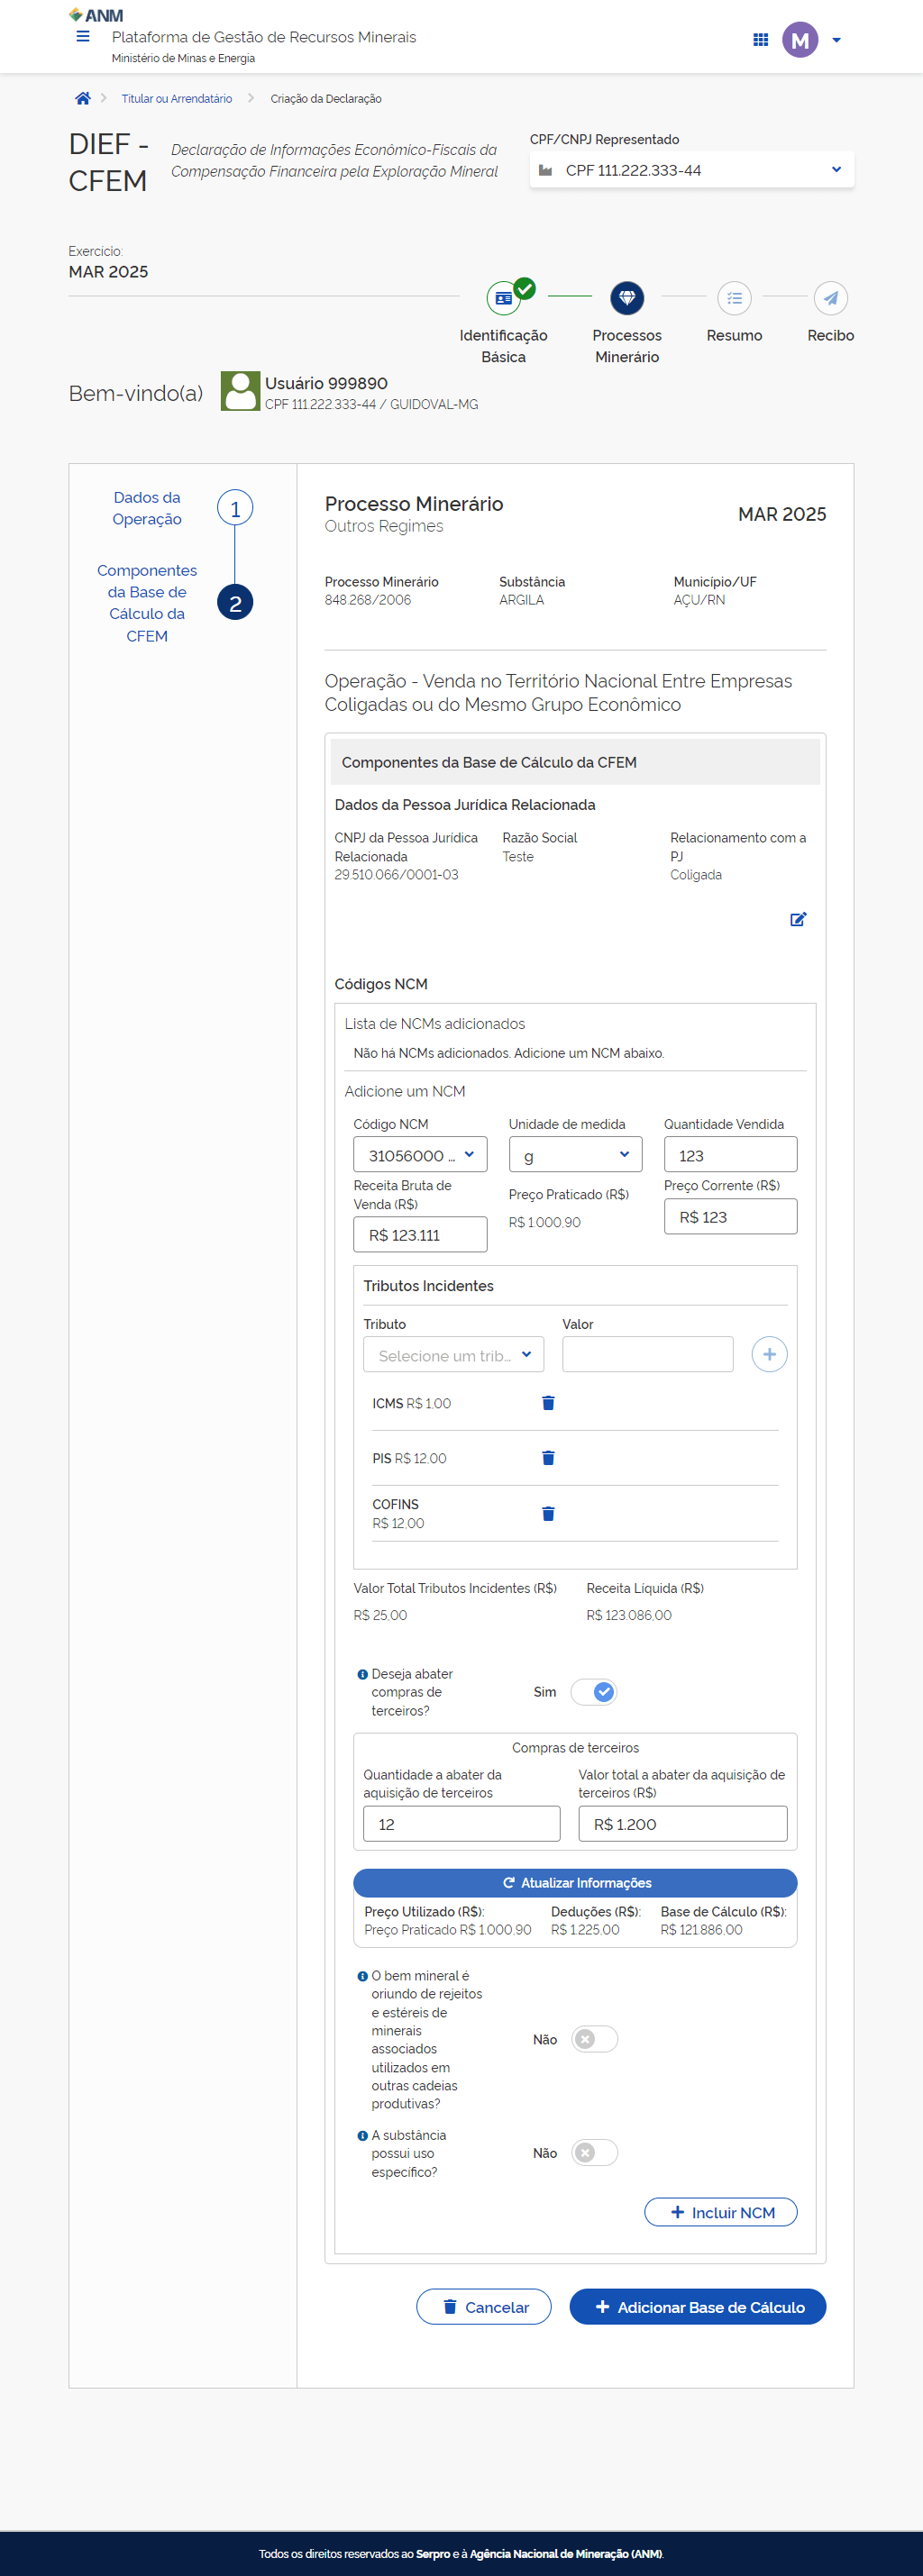Click the Processos Minerário step icon

(x=627, y=298)
